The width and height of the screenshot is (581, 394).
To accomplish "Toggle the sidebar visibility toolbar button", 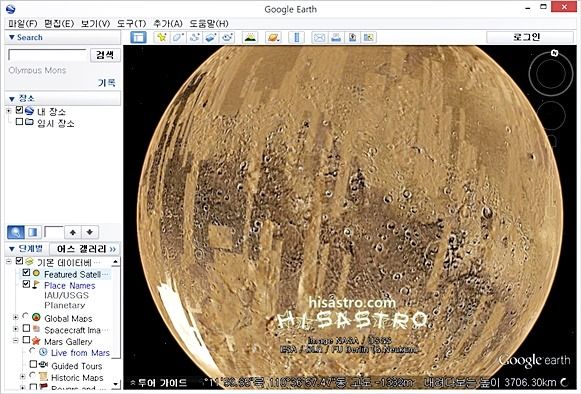I will 139,37.
